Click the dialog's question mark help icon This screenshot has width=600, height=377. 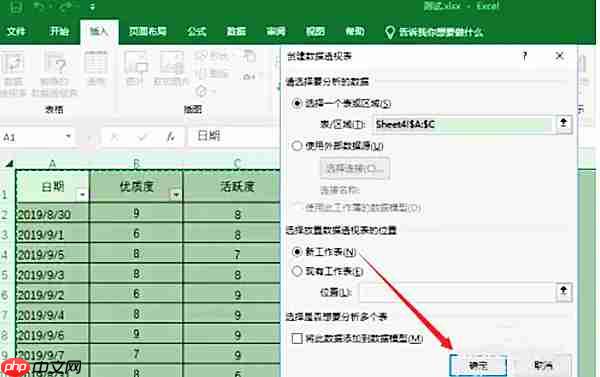click(x=525, y=56)
